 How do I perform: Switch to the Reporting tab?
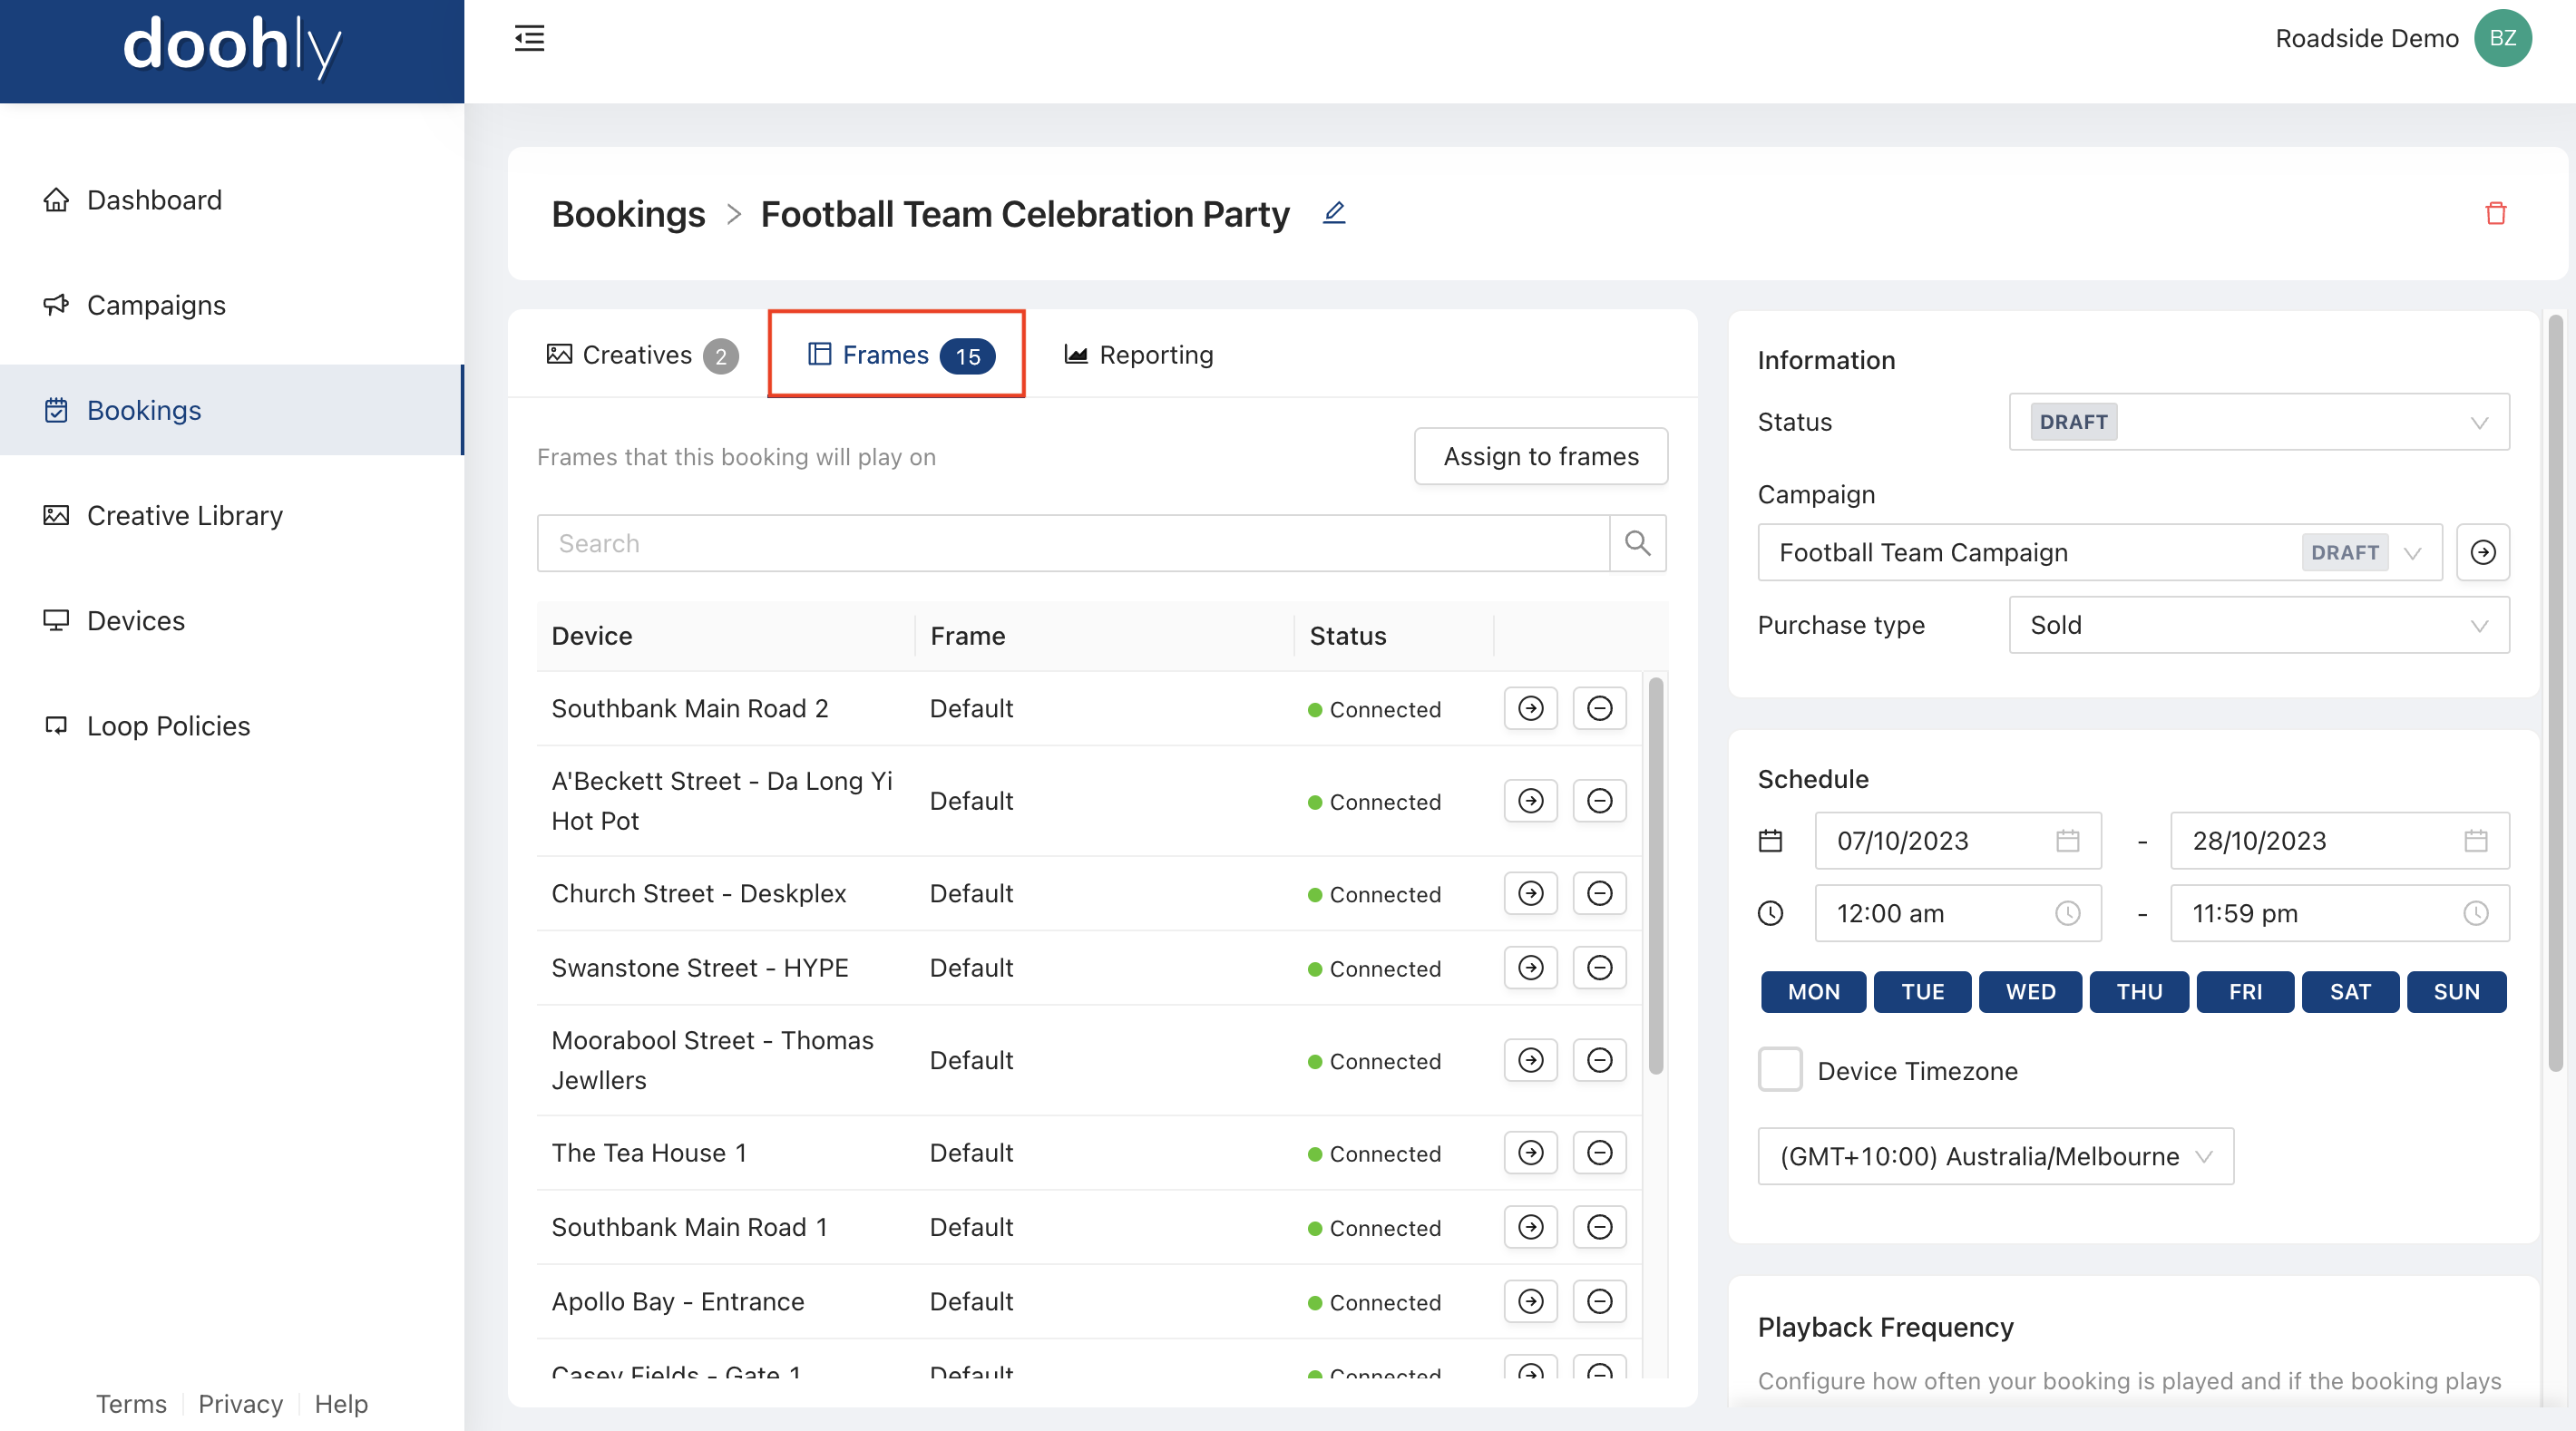[1139, 355]
